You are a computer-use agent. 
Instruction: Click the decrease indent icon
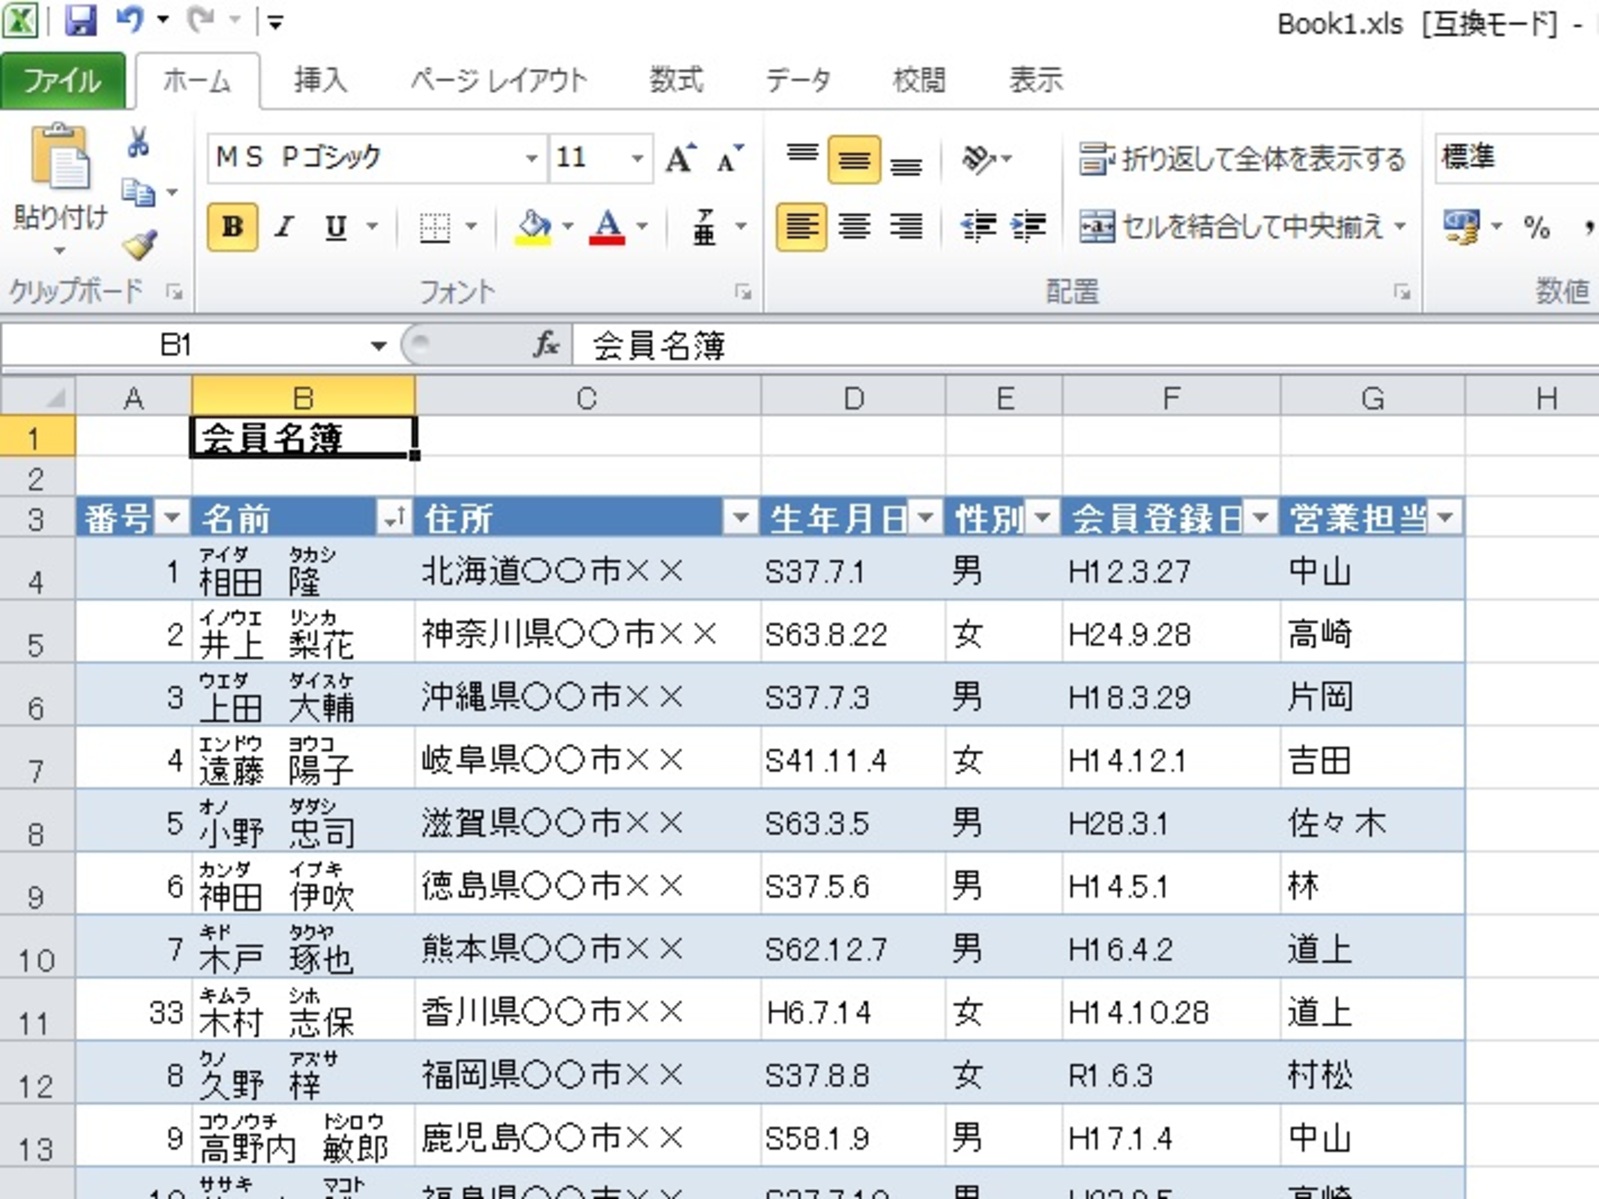click(977, 227)
